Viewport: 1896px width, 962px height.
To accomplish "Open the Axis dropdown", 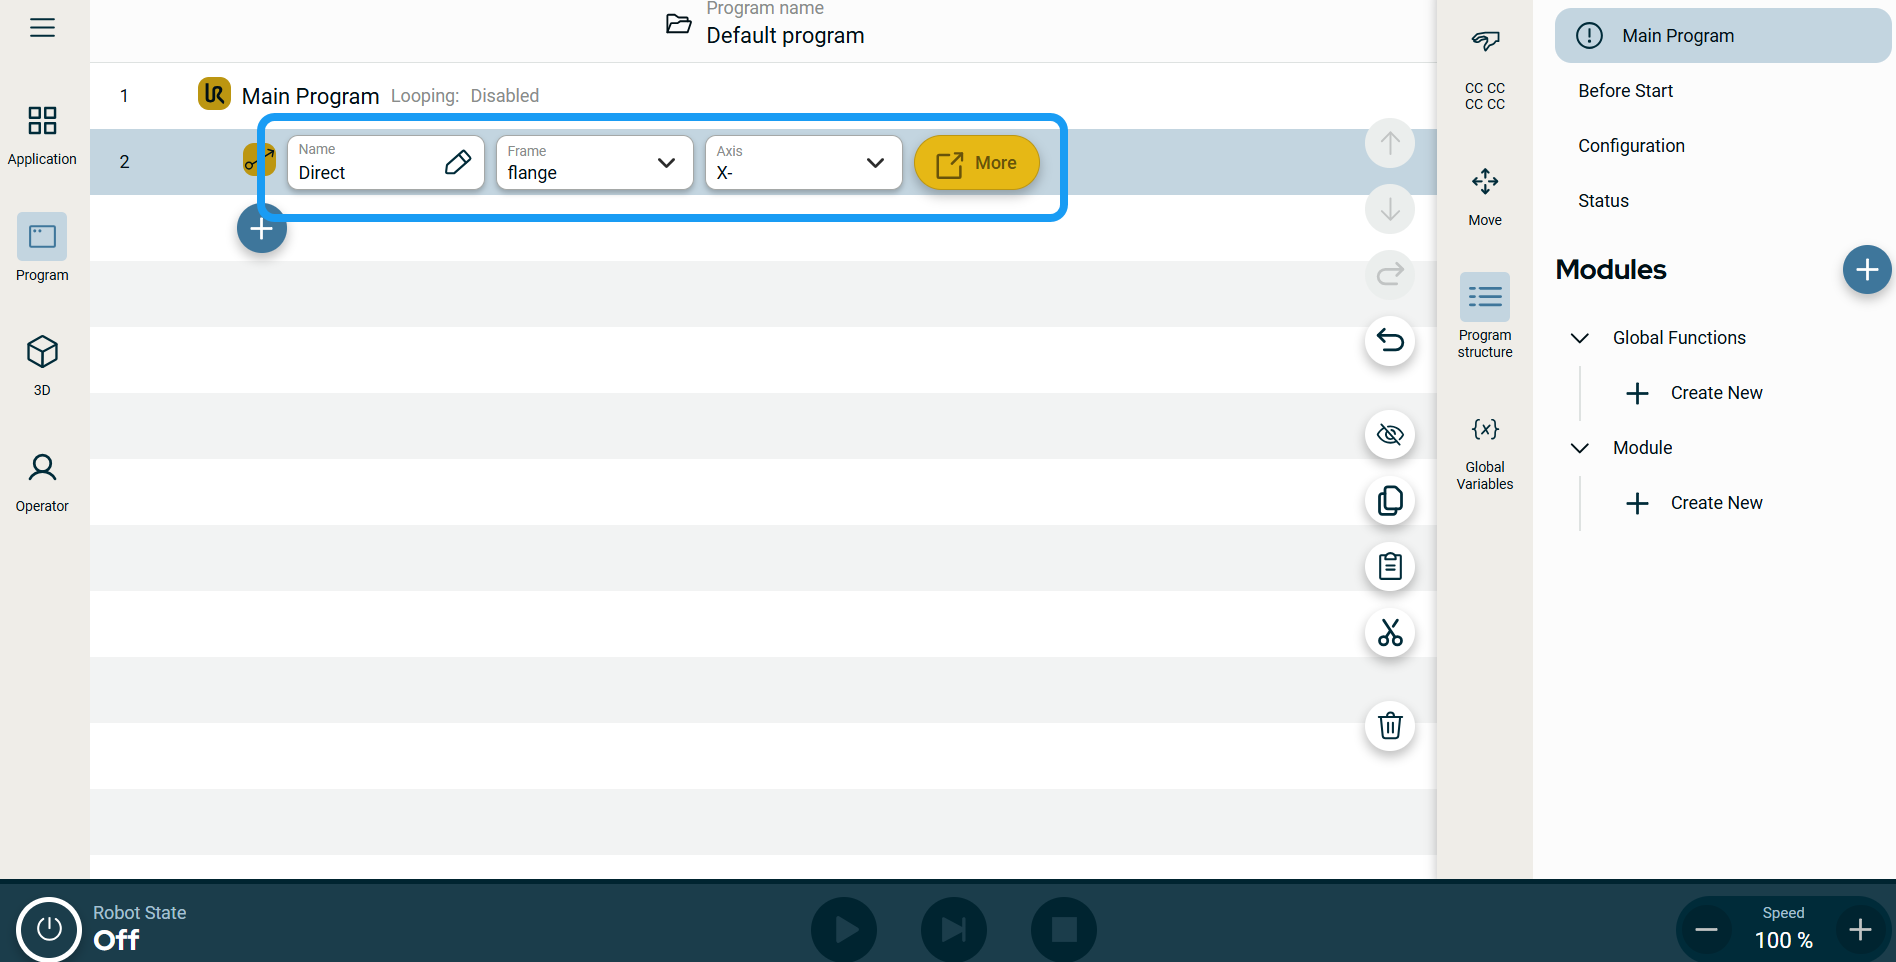I will click(x=803, y=163).
